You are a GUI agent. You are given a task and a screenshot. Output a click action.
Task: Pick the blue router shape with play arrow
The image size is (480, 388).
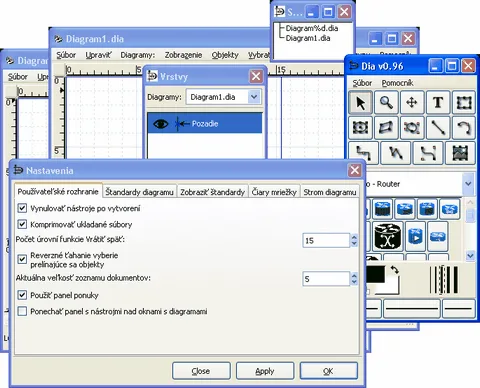coord(415,237)
